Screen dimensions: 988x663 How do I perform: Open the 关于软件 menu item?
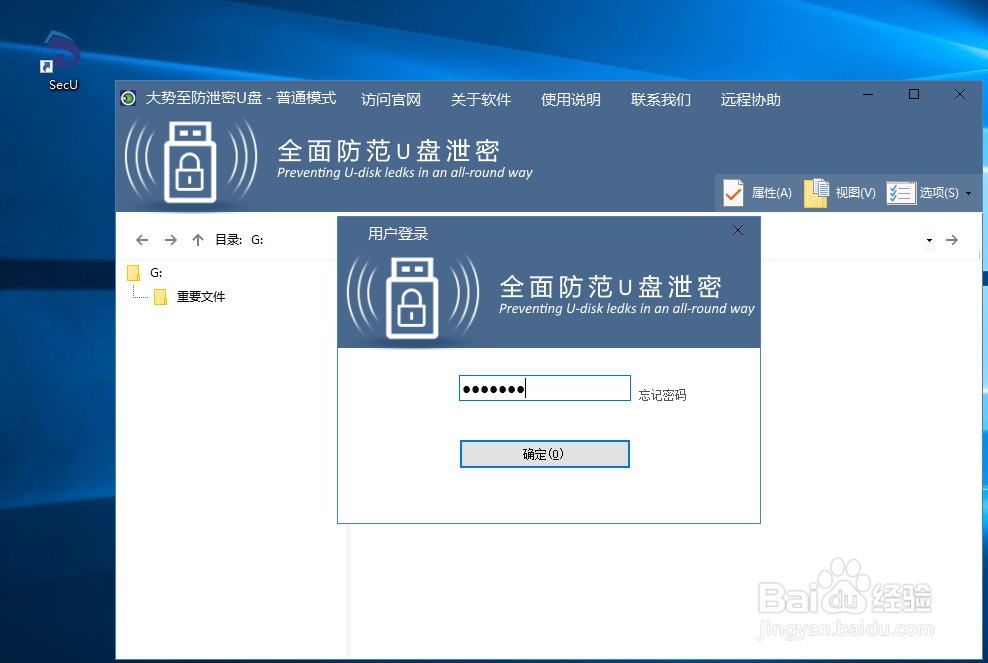coord(481,99)
